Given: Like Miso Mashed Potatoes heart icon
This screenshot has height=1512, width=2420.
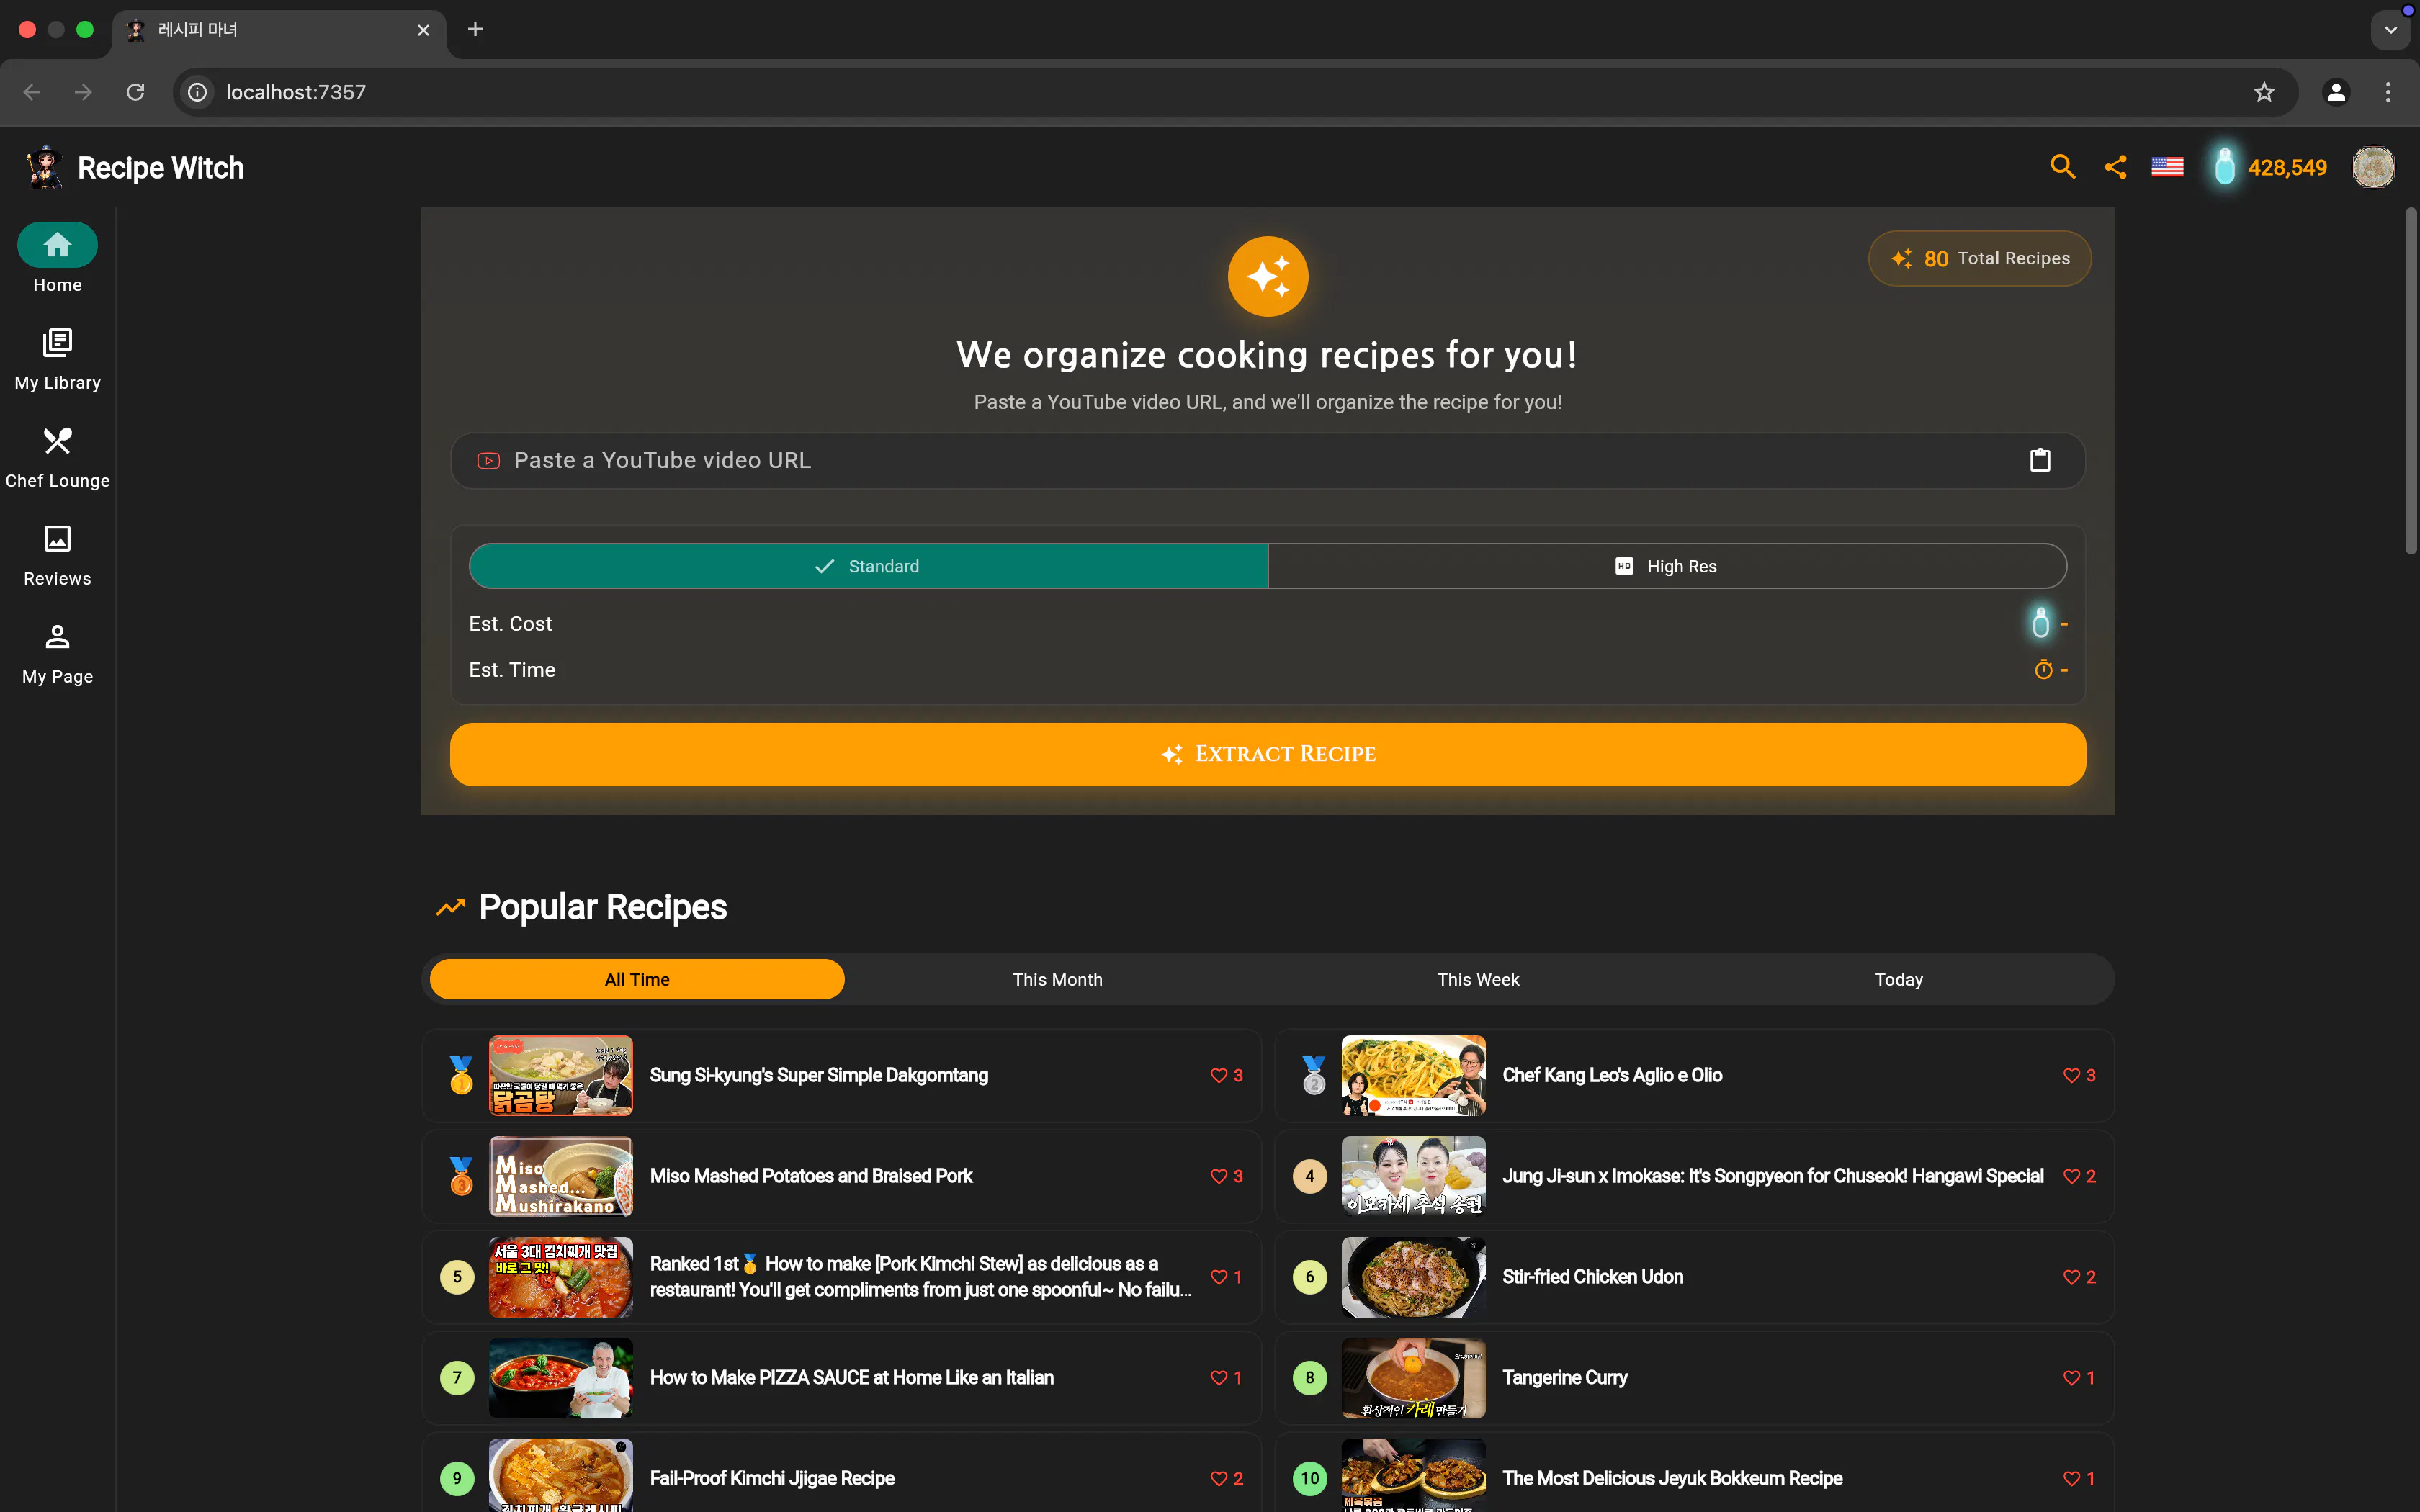Looking at the screenshot, I should coord(1218,1176).
